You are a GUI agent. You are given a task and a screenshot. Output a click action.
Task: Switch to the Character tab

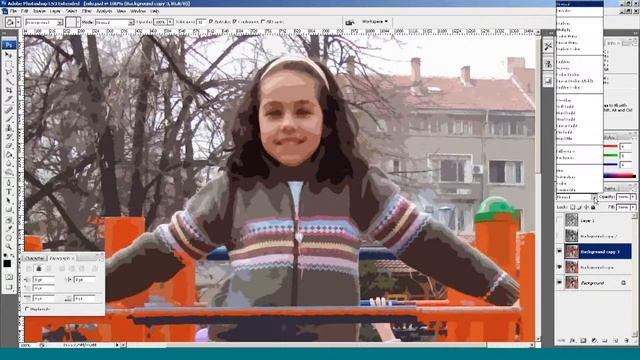[x=34, y=258]
